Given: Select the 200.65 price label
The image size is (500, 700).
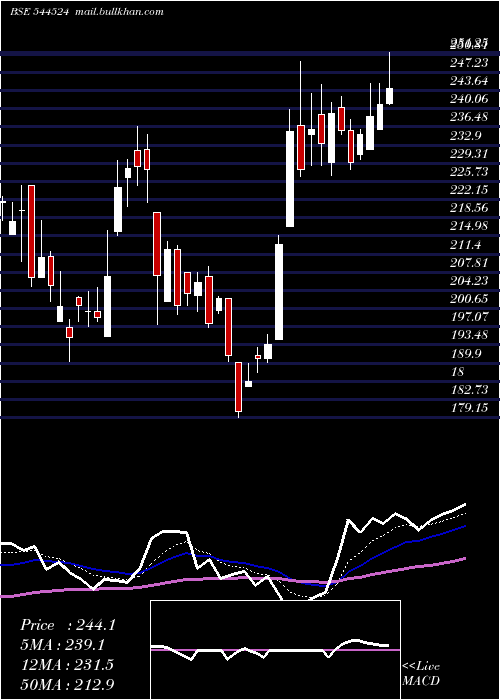Looking at the screenshot, I should [469, 299].
